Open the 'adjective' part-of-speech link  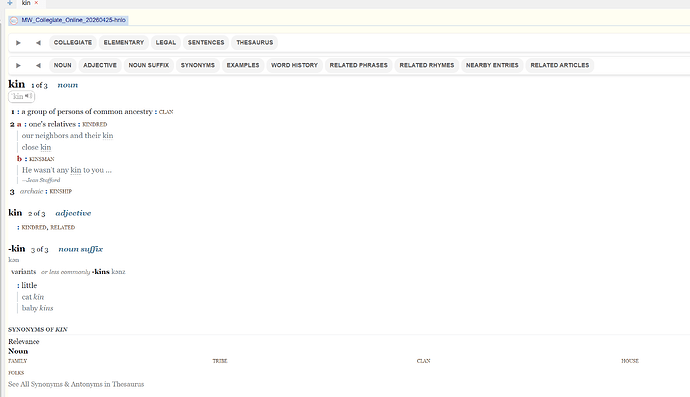(73, 213)
